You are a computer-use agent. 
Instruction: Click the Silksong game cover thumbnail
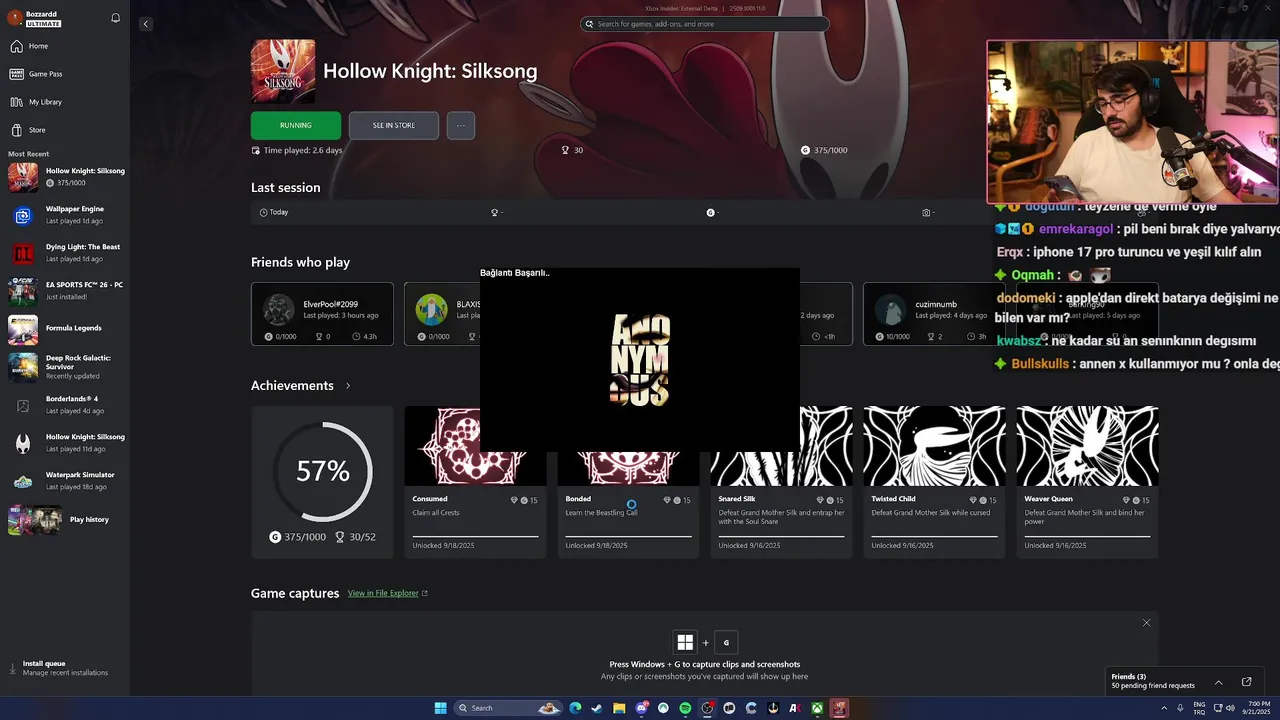(283, 72)
